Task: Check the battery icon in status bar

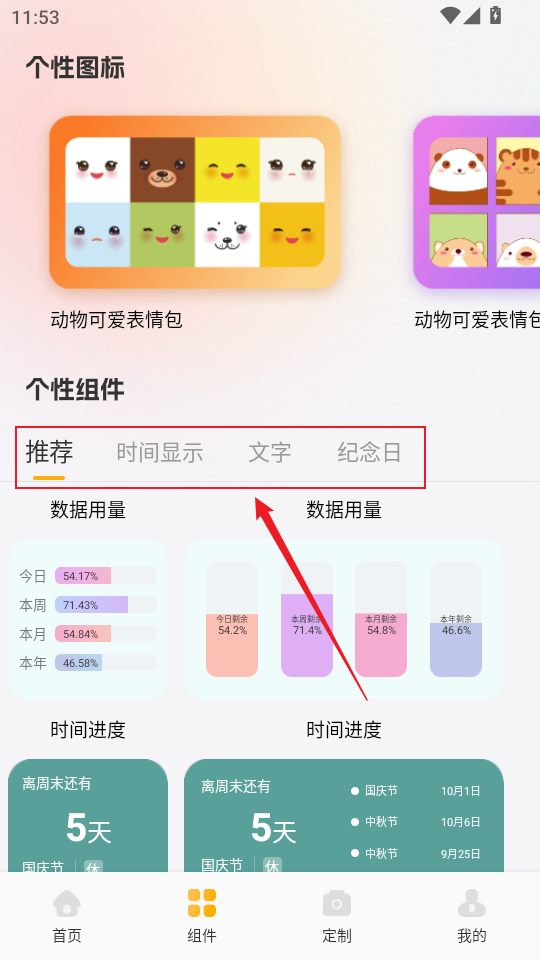Action: tap(495, 15)
